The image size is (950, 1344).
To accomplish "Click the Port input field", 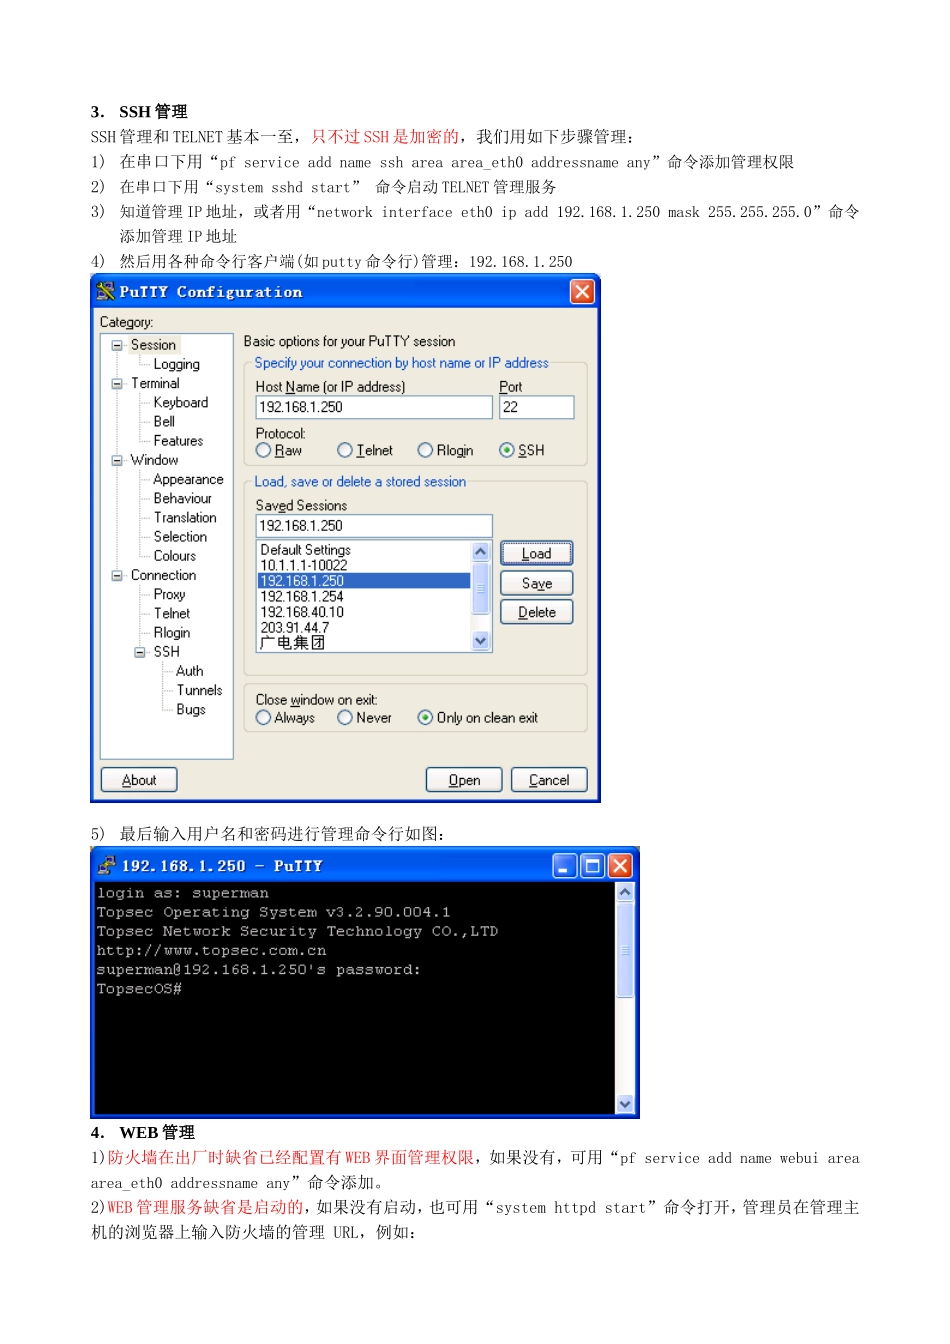I will (x=537, y=407).
